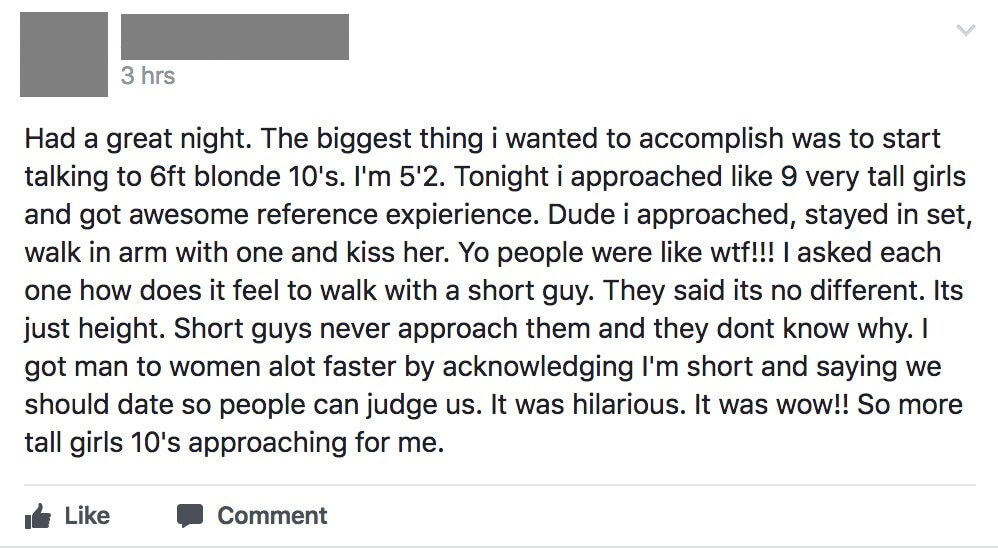The height and width of the screenshot is (548, 998).
Task: Click the redacted poster name bar
Action: (x=235, y=37)
